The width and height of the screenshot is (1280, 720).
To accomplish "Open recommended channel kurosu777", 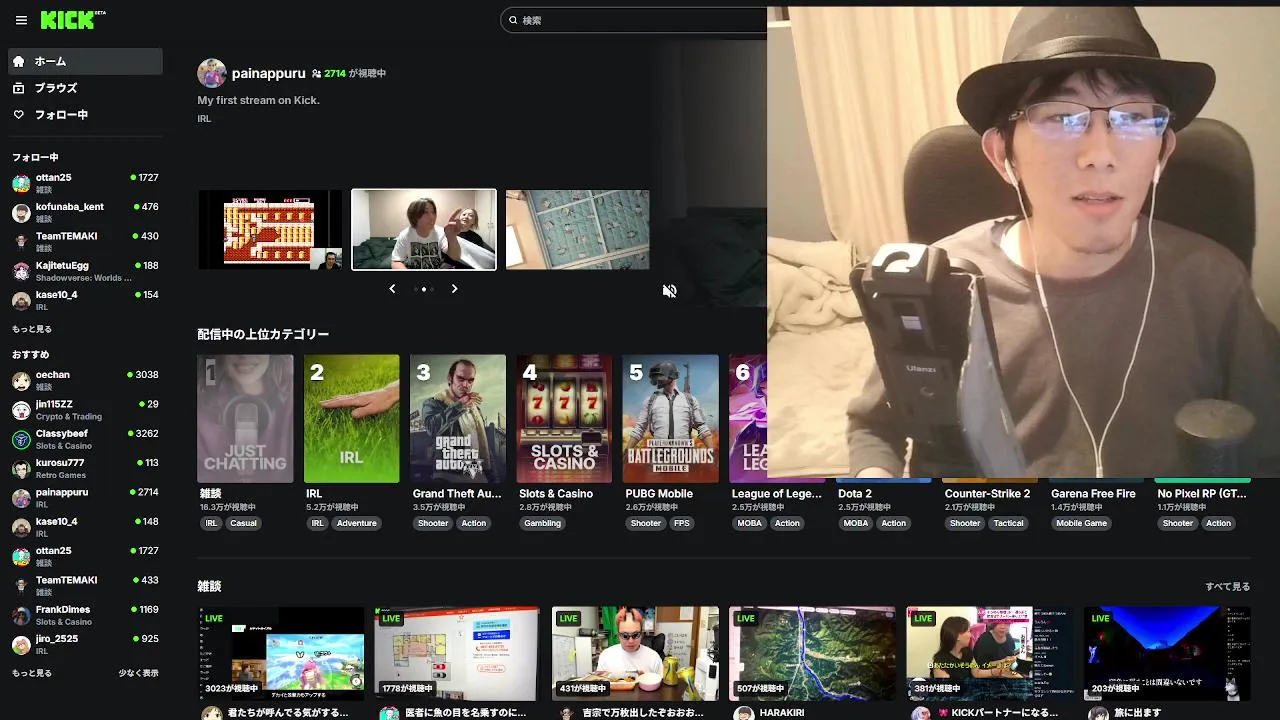I will [85, 468].
